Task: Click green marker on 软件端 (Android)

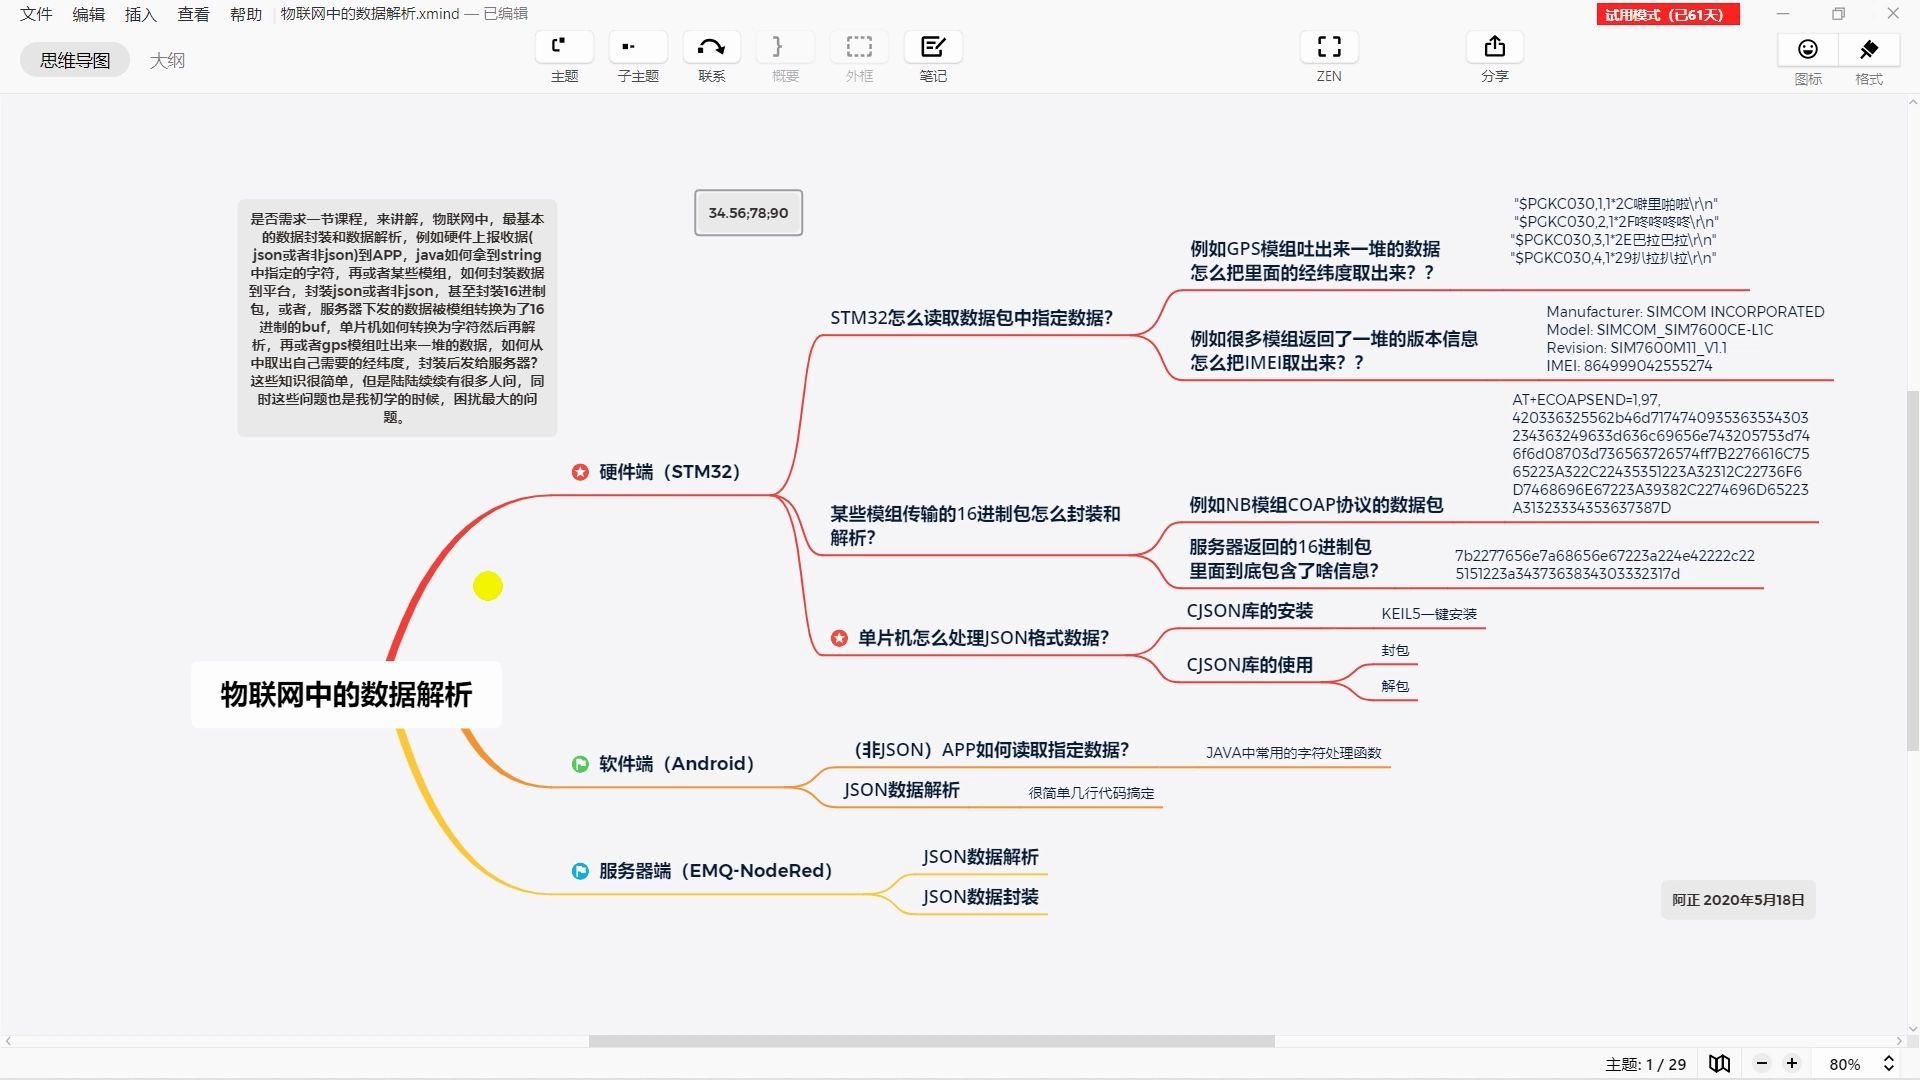Action: [x=580, y=764]
